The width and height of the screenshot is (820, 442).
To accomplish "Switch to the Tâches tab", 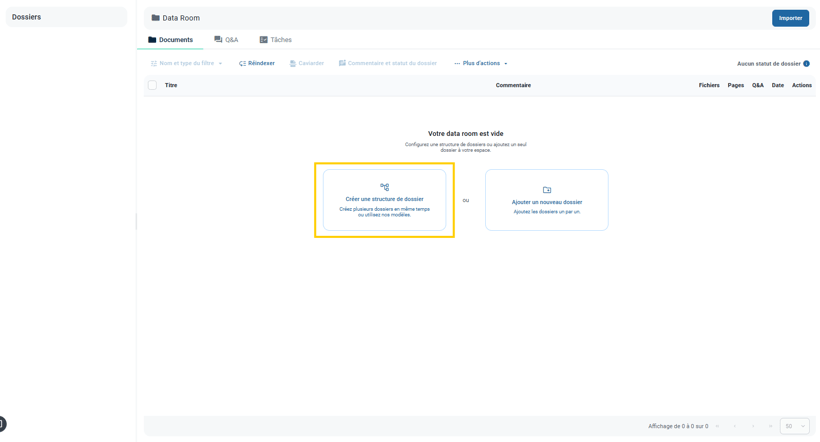I will tap(275, 40).
